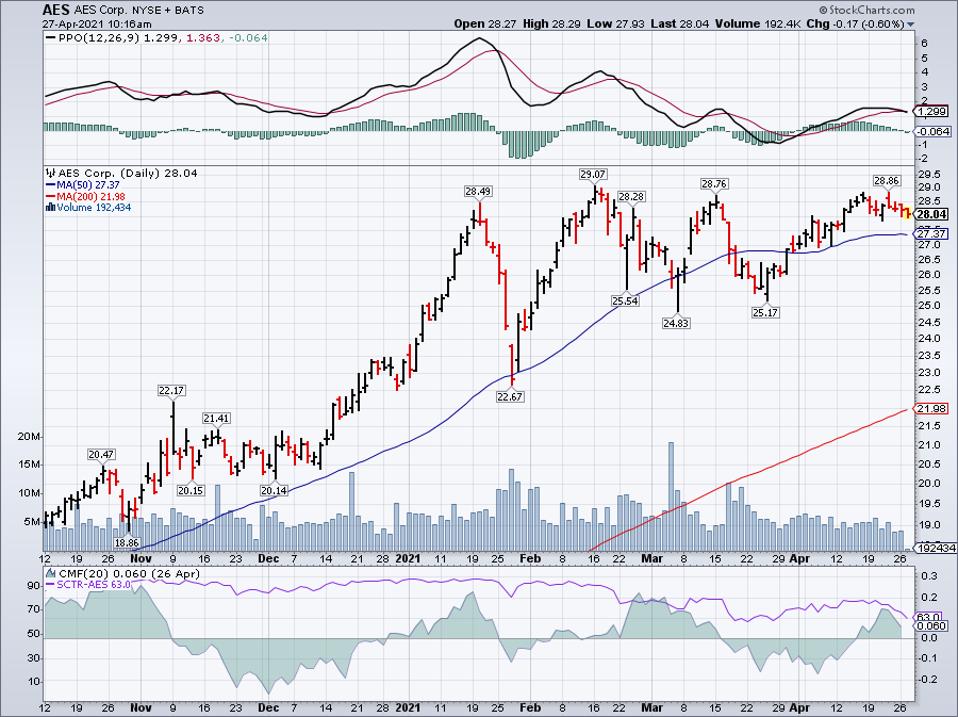Click the -0.064 histogram axis tag
The image size is (958, 717).
(932, 131)
